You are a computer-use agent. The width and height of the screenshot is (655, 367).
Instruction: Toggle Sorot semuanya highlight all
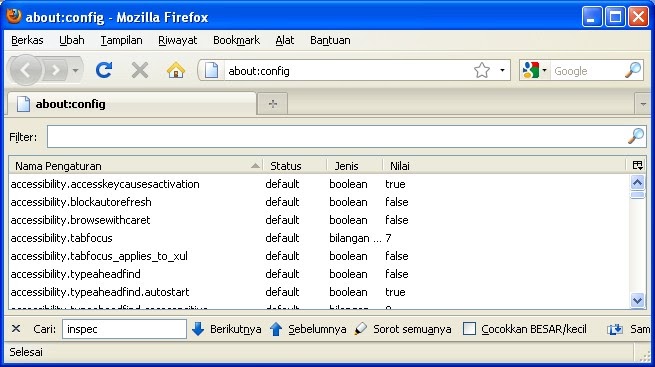coord(403,329)
